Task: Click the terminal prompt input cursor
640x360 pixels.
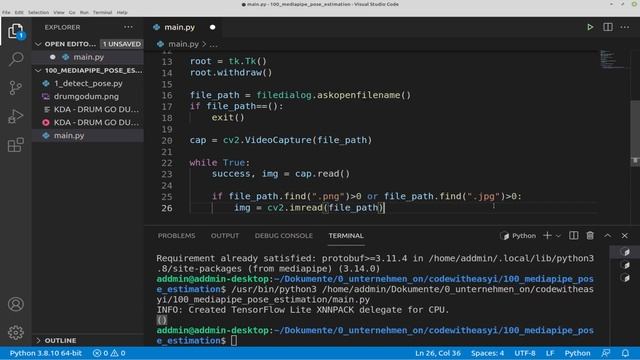Action: click(234, 340)
